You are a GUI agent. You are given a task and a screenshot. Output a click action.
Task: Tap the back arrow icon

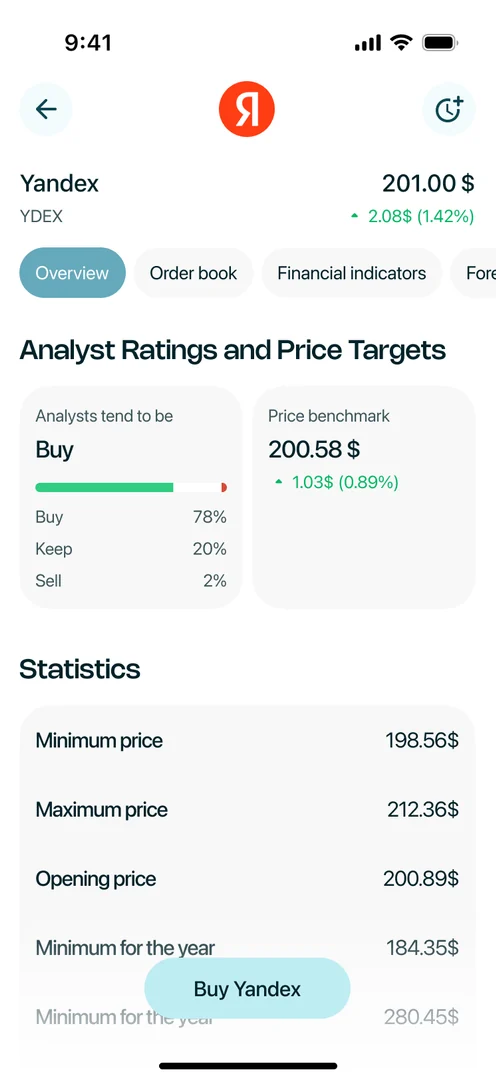point(45,109)
